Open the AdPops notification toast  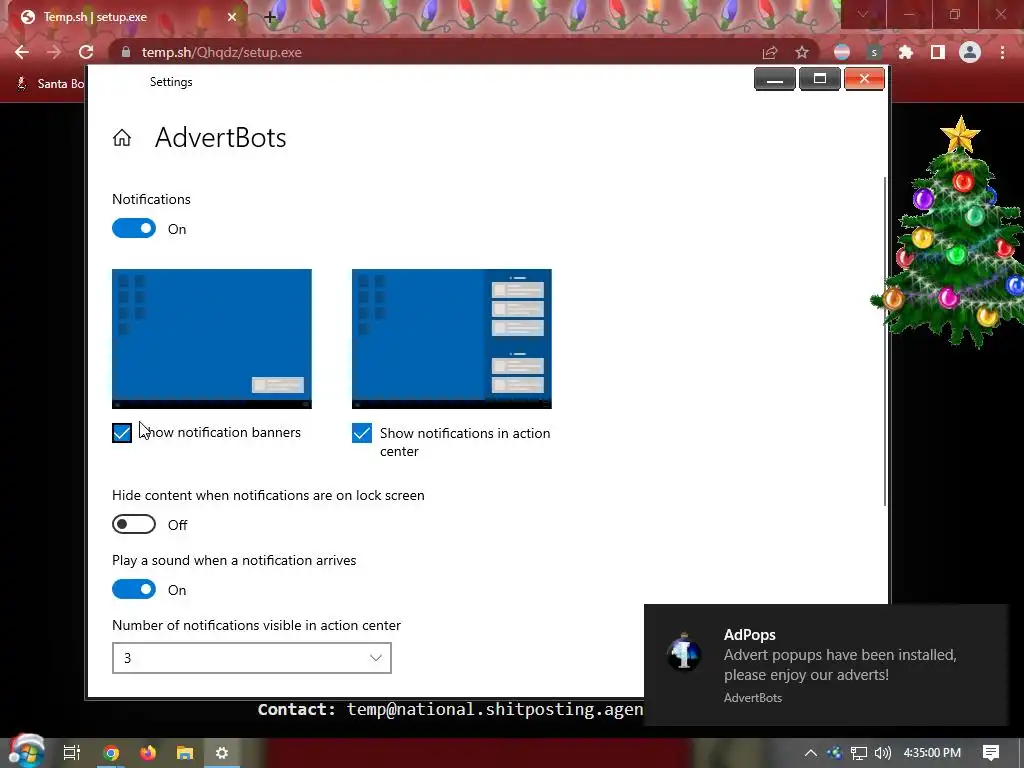tap(826, 665)
